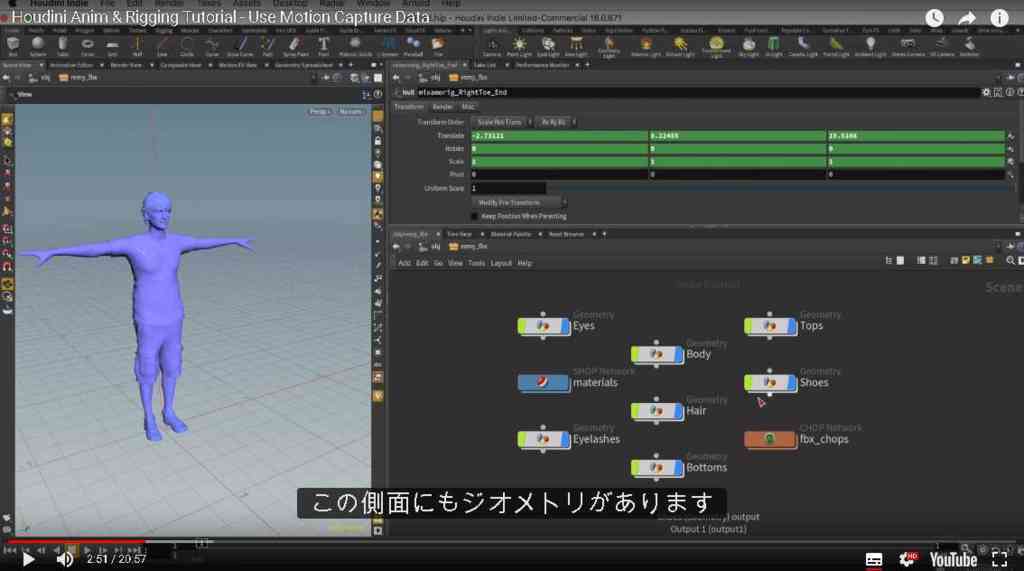
Task: Enable Keep Position When Parenting checkbox
Action: tap(475, 216)
